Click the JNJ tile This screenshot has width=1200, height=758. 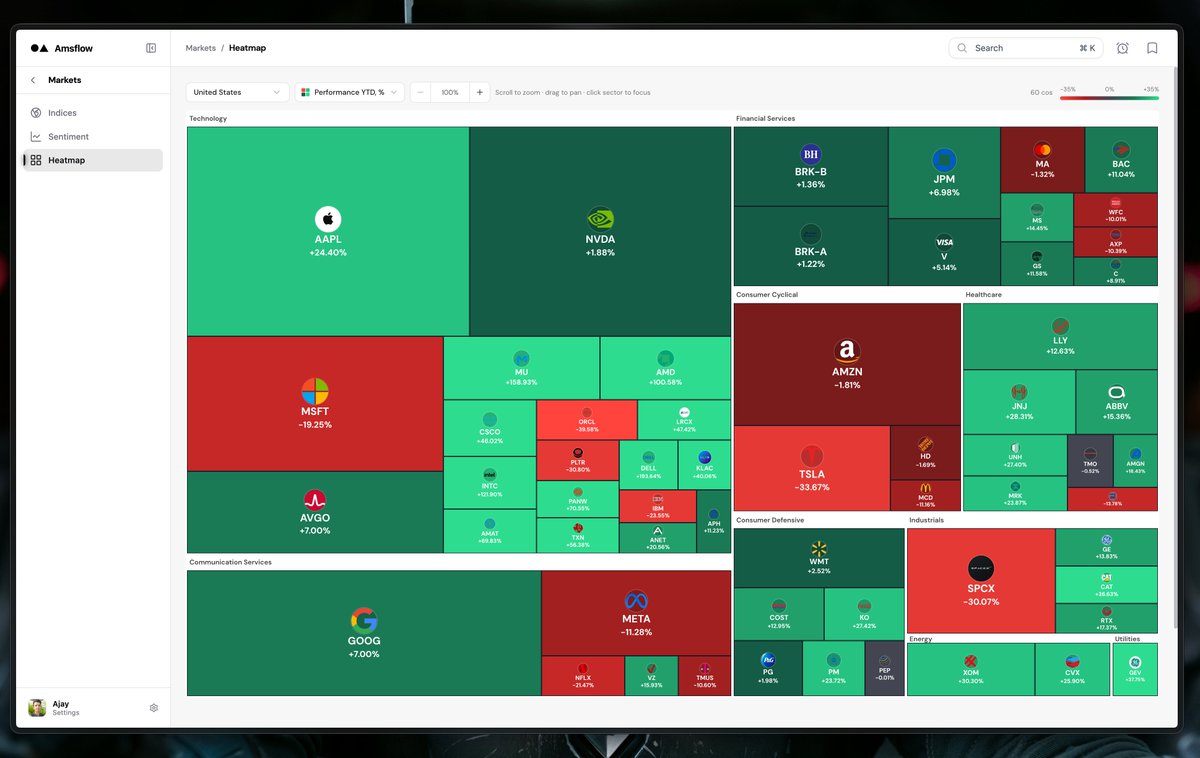tap(1019, 402)
